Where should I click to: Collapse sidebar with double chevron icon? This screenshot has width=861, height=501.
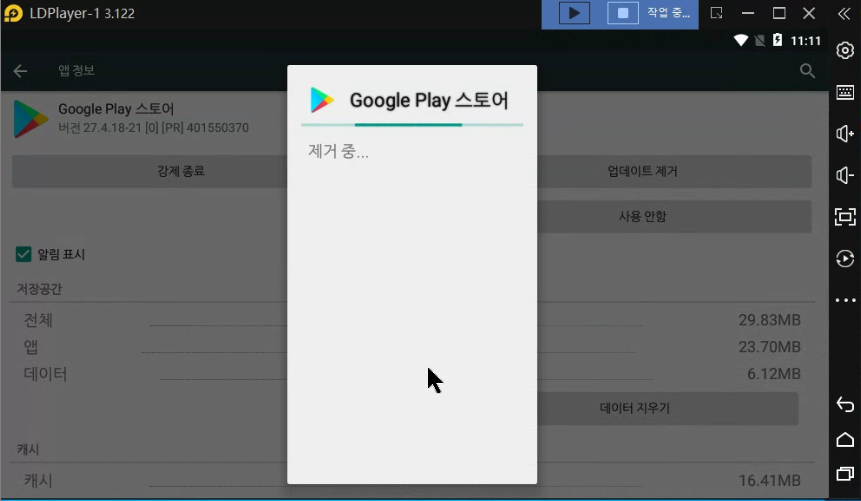[844, 13]
